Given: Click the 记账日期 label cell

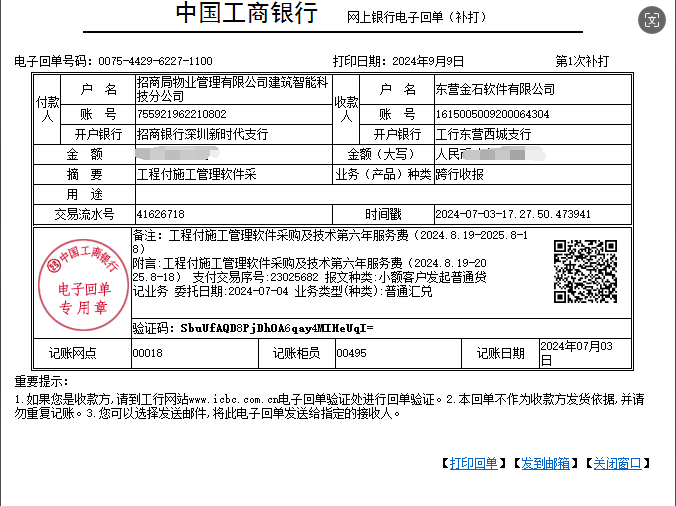Looking at the screenshot, I should pyautogui.click(x=500, y=353).
